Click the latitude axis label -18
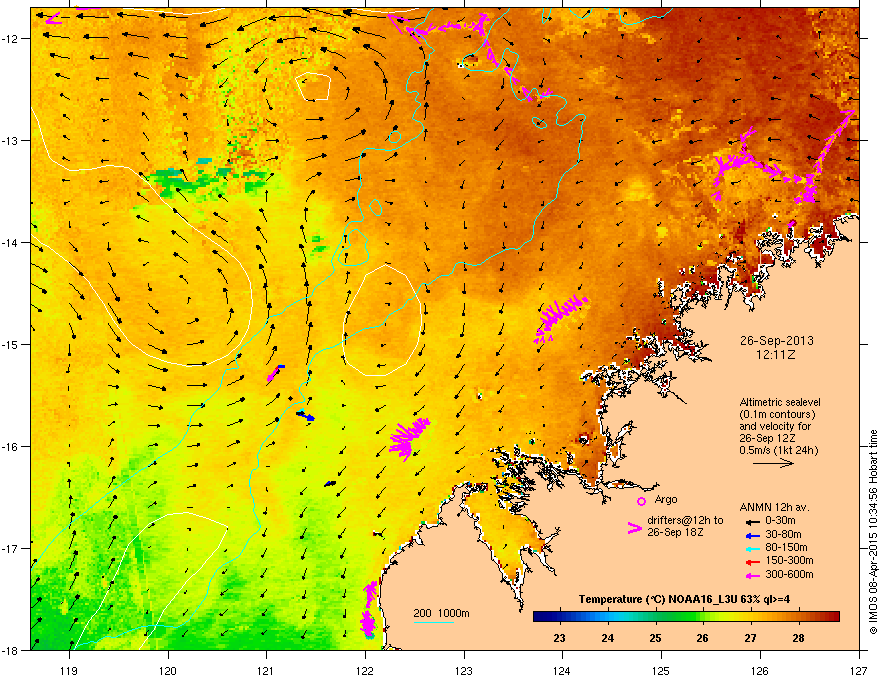 (x=10, y=650)
